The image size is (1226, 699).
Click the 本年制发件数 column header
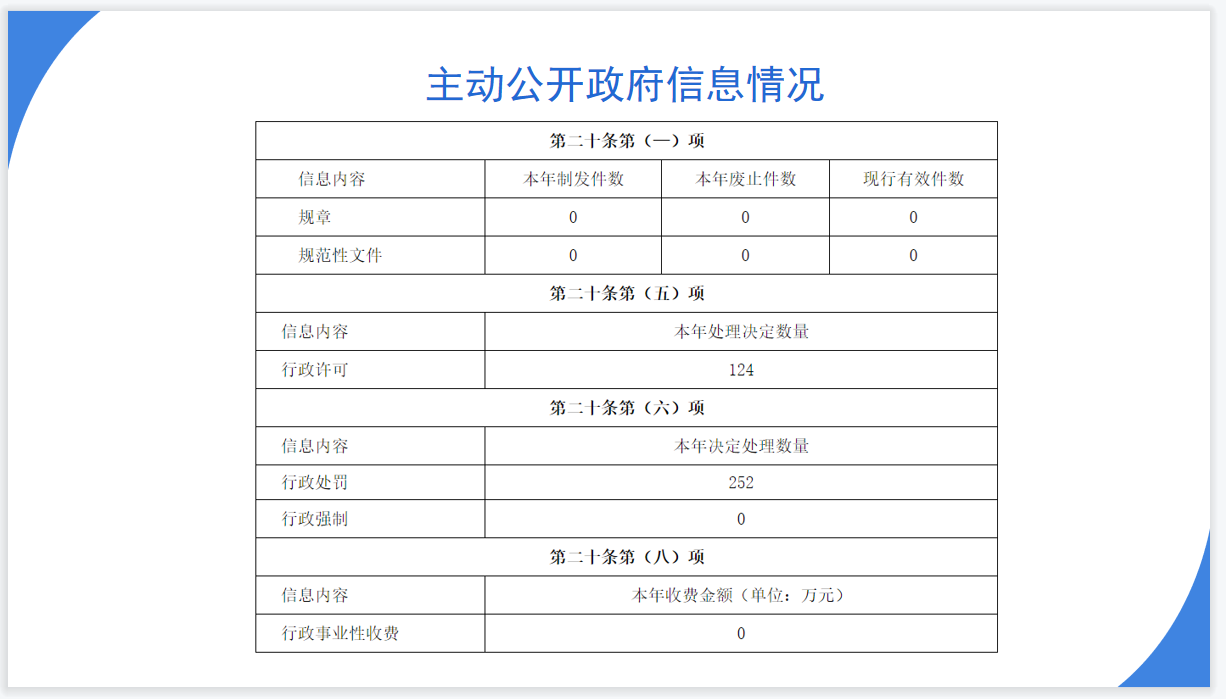click(573, 179)
